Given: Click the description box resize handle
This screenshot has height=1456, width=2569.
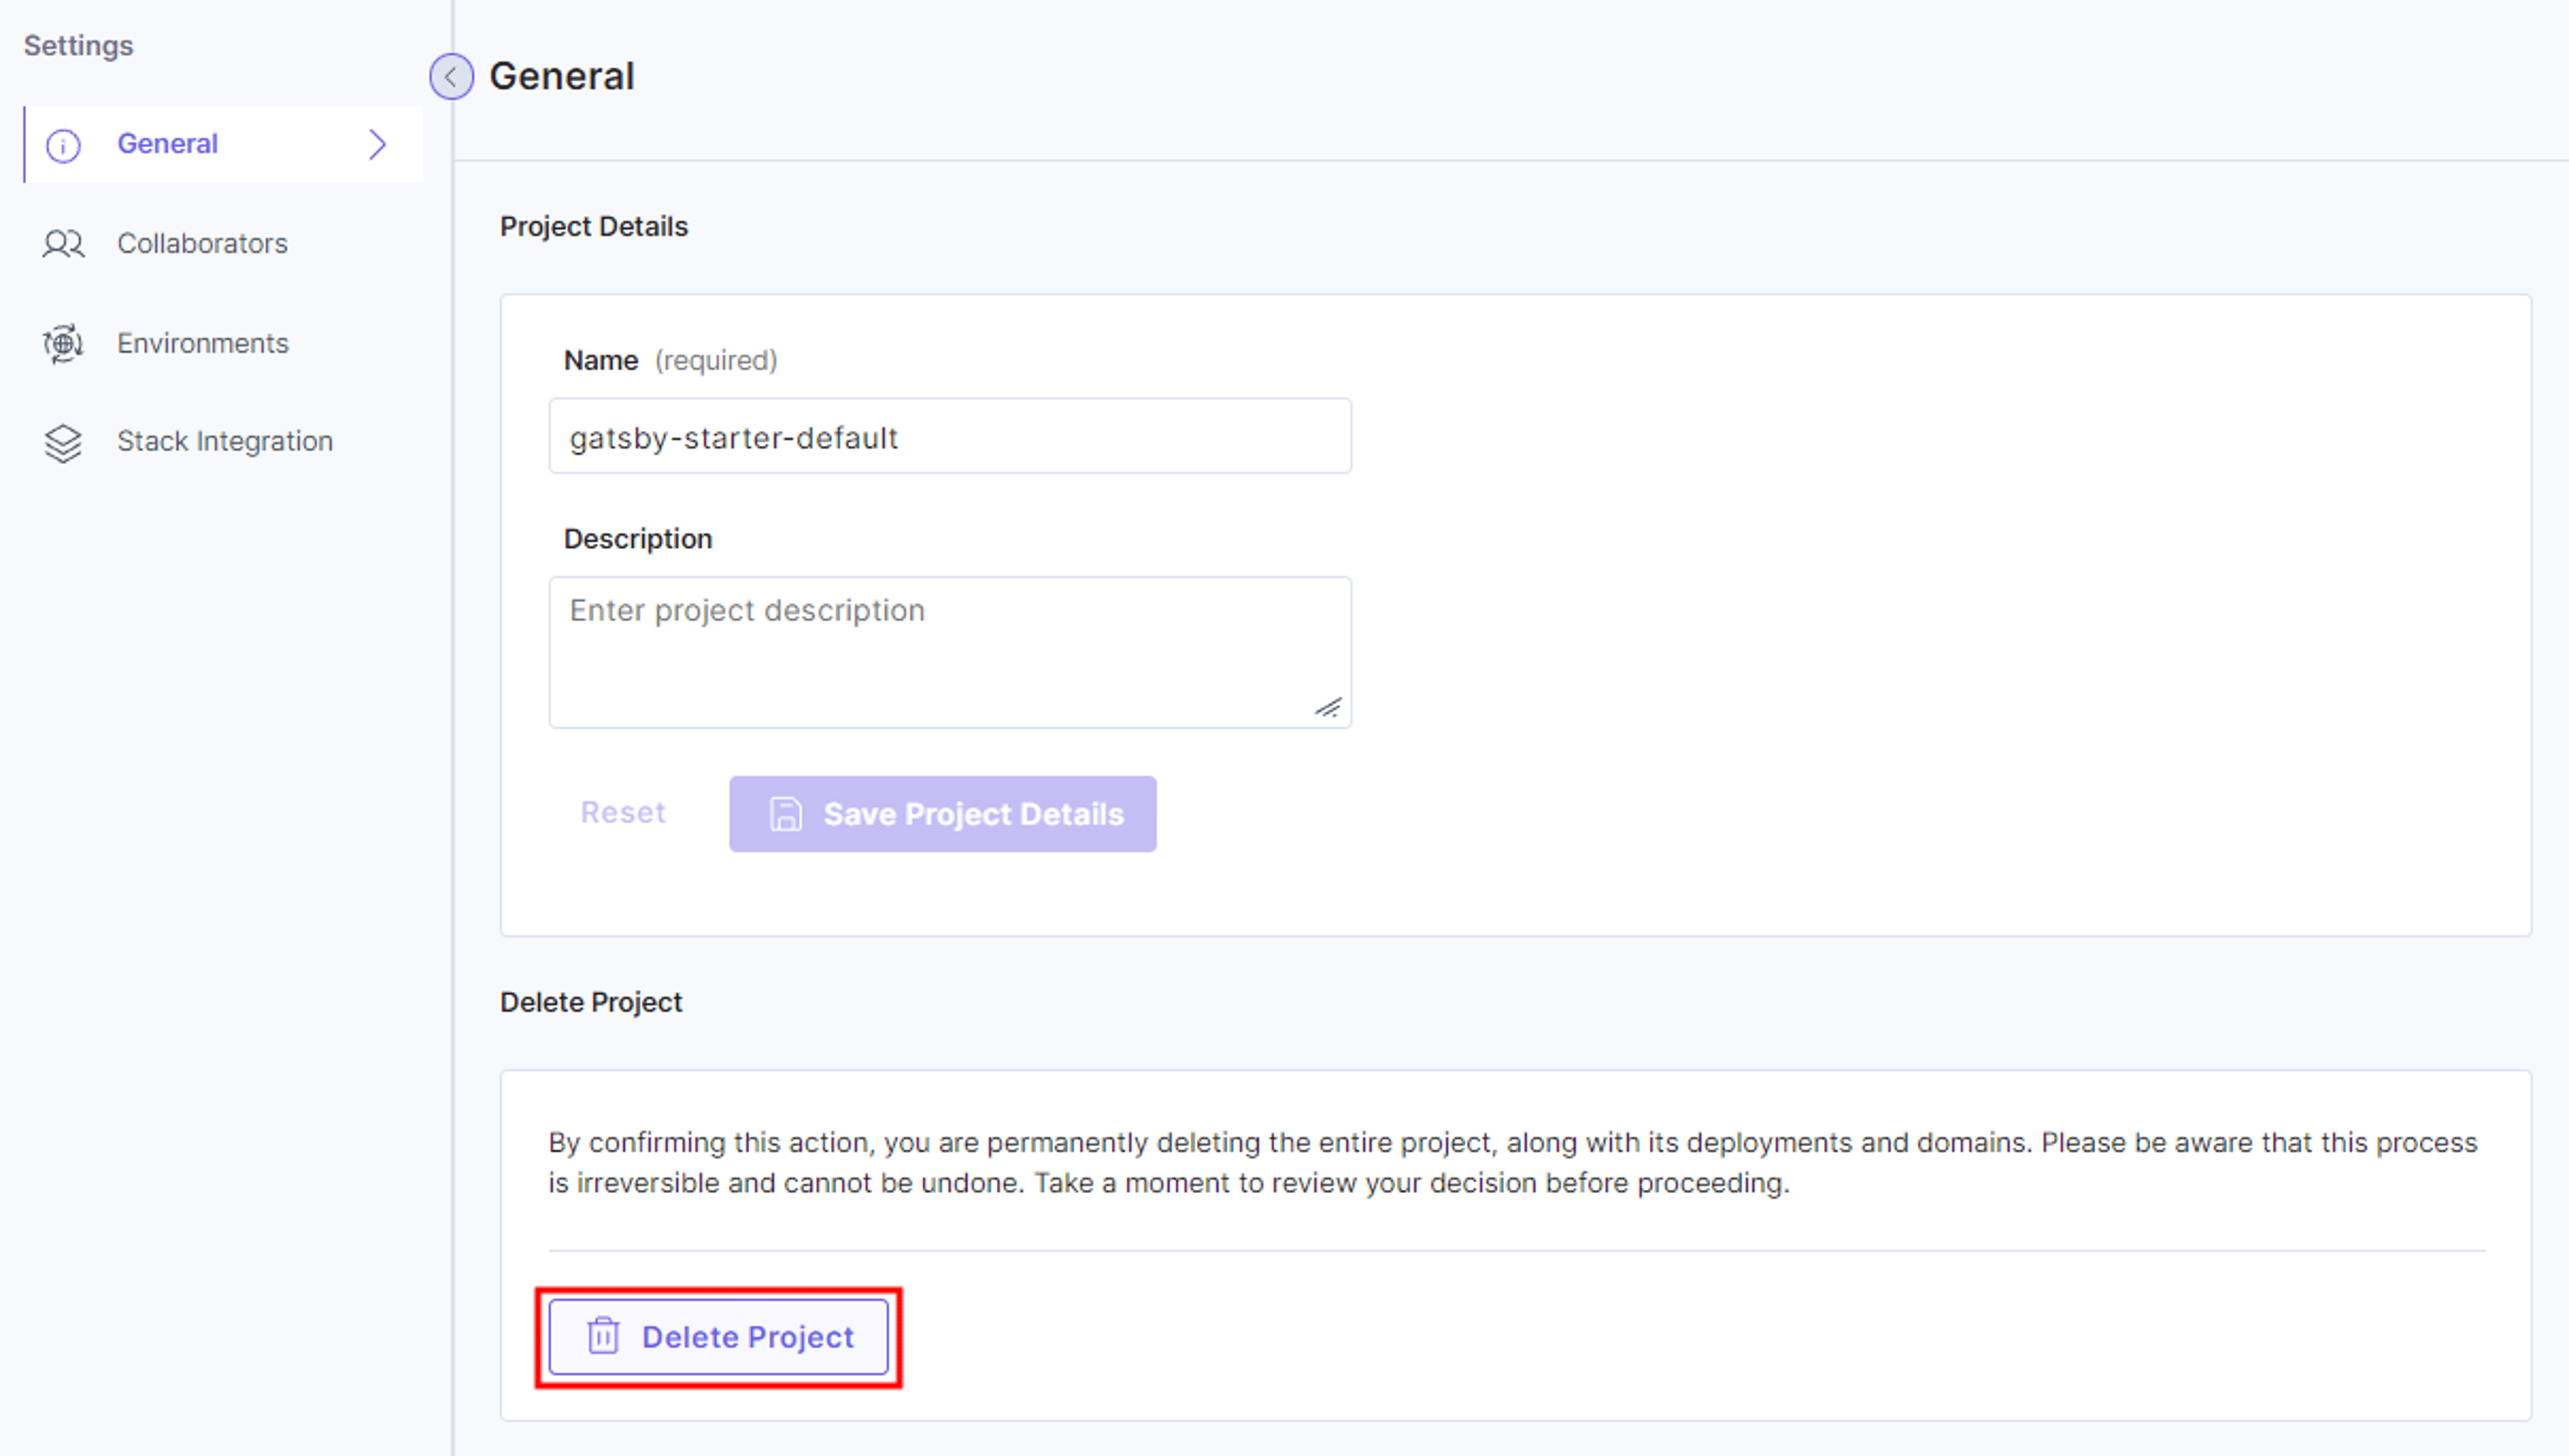Looking at the screenshot, I should (1328, 707).
